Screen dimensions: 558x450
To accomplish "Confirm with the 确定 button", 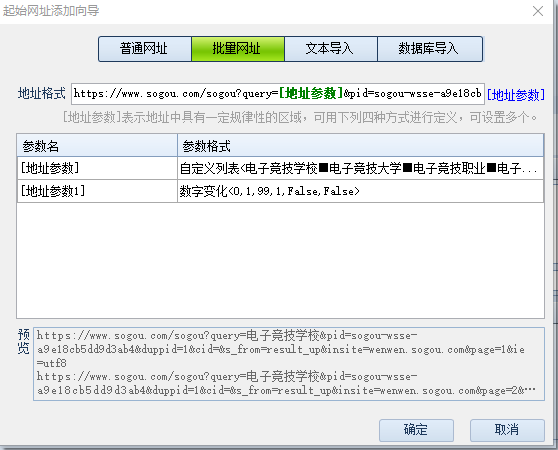I will click(416, 430).
